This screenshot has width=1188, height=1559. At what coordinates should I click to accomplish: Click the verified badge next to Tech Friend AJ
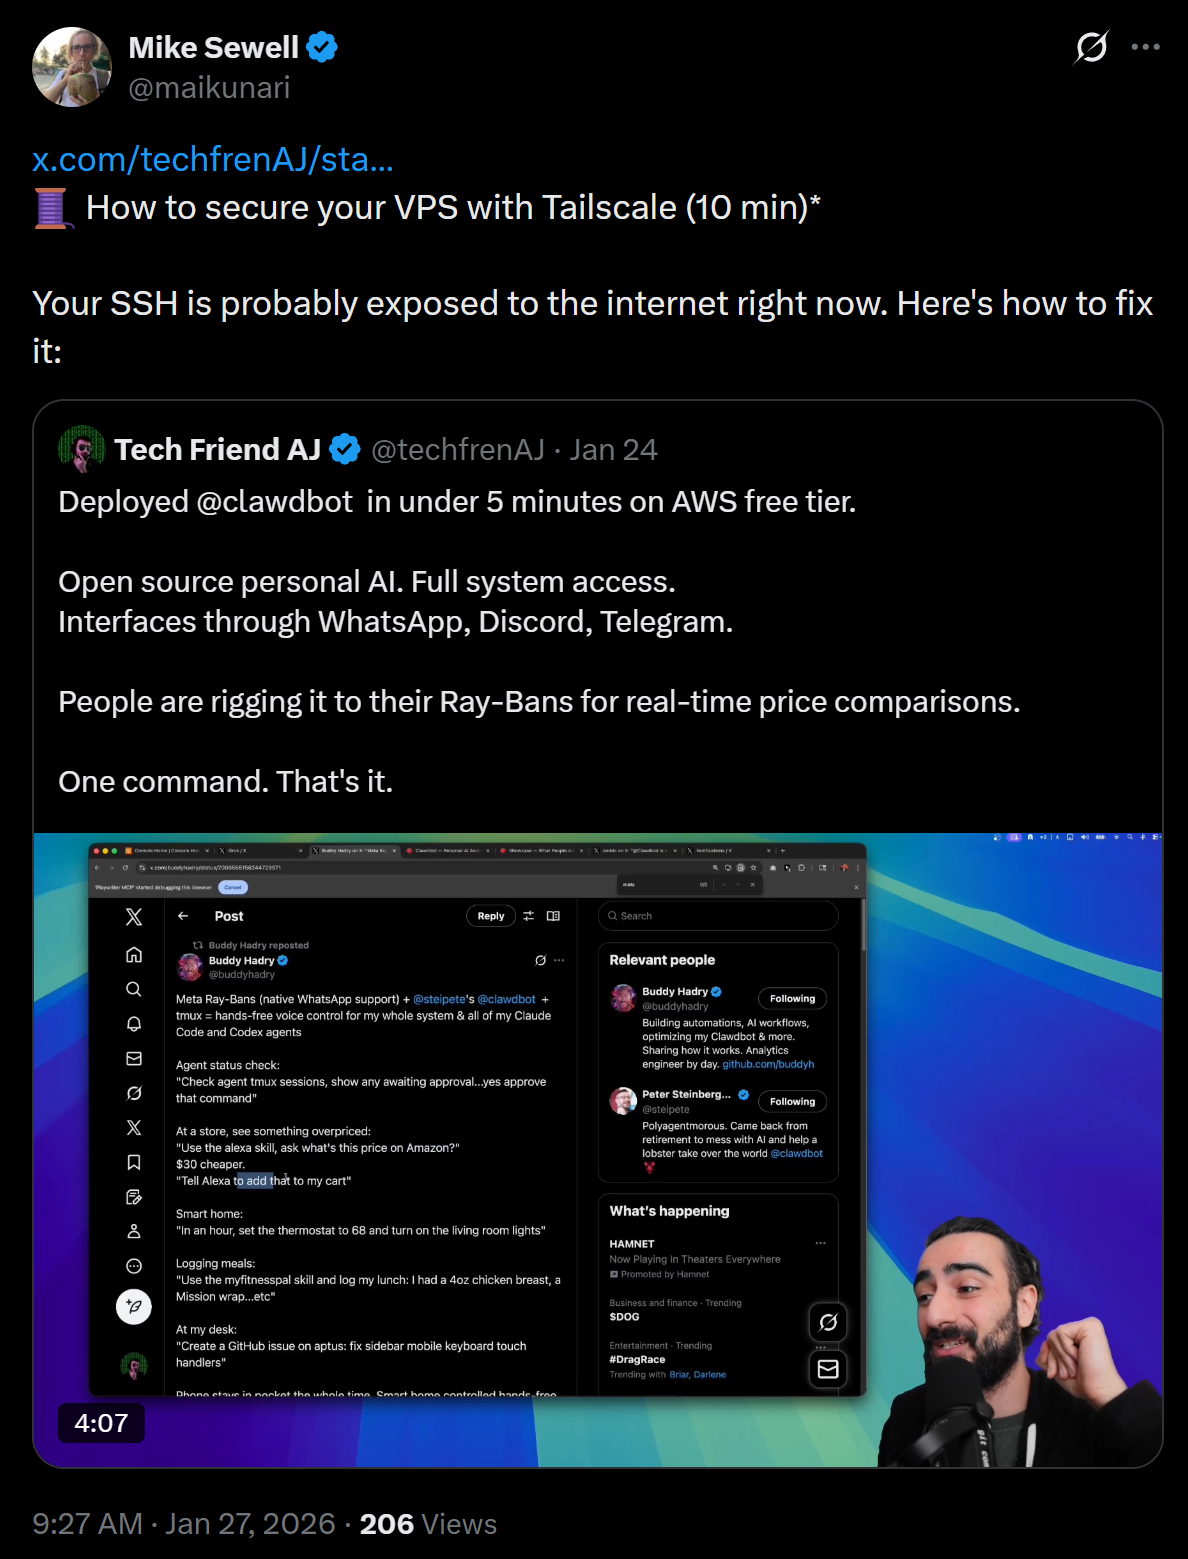(x=345, y=450)
